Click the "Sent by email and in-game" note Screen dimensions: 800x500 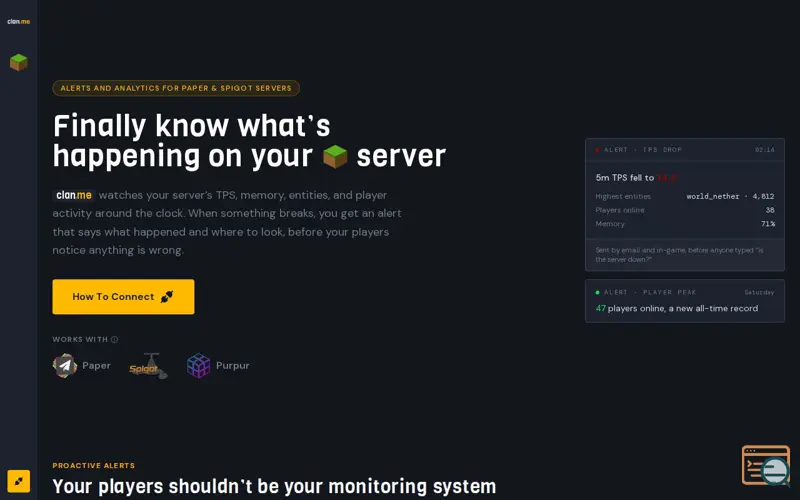pos(680,255)
